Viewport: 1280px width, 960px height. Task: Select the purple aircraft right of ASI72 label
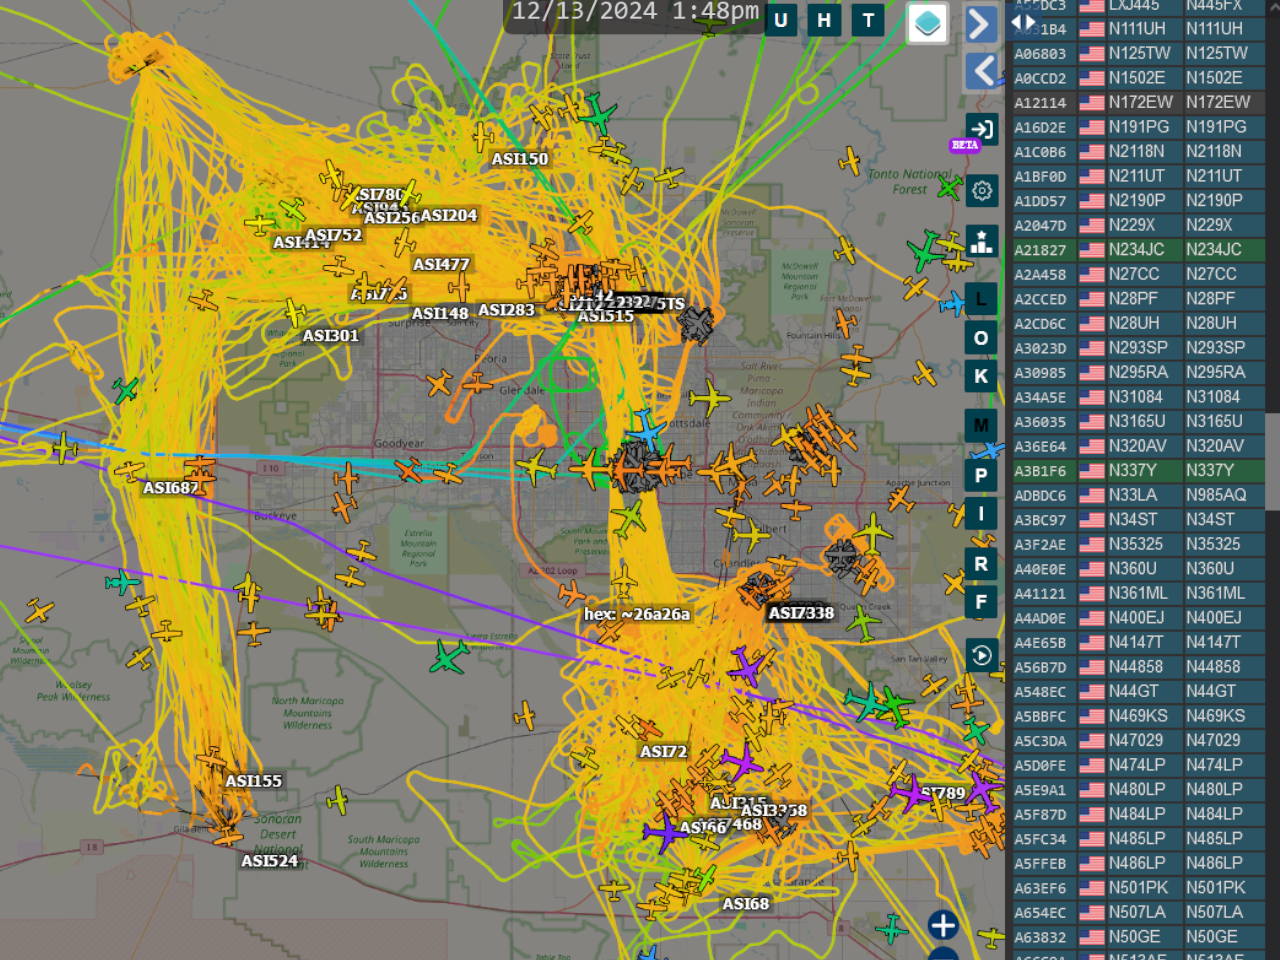pyautogui.click(x=743, y=762)
